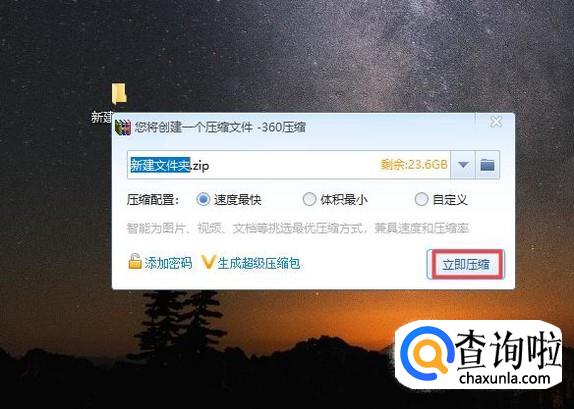Select the 新建 folder icon on desktop
The height and width of the screenshot is (409, 574).
tap(119, 93)
